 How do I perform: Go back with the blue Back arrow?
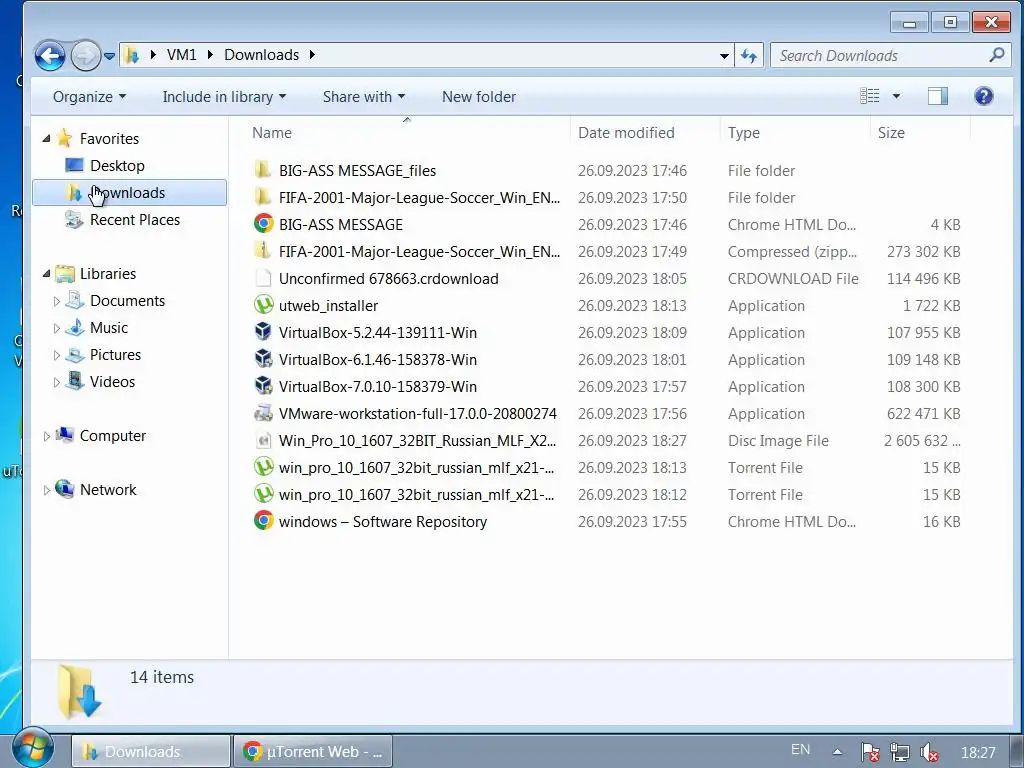click(50, 56)
